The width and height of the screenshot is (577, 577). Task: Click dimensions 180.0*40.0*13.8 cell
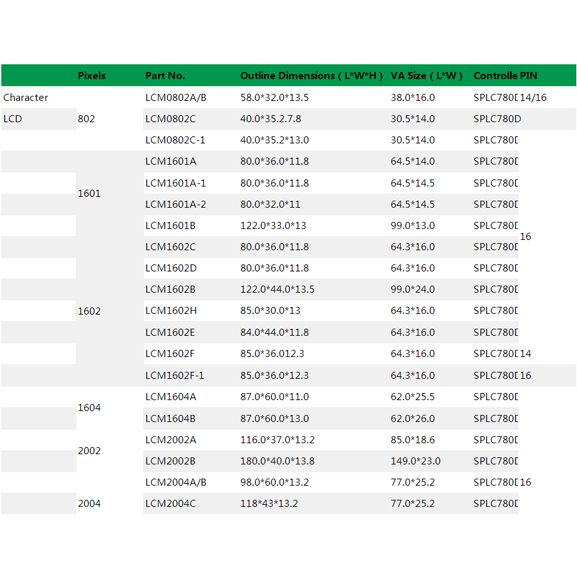[277, 461]
